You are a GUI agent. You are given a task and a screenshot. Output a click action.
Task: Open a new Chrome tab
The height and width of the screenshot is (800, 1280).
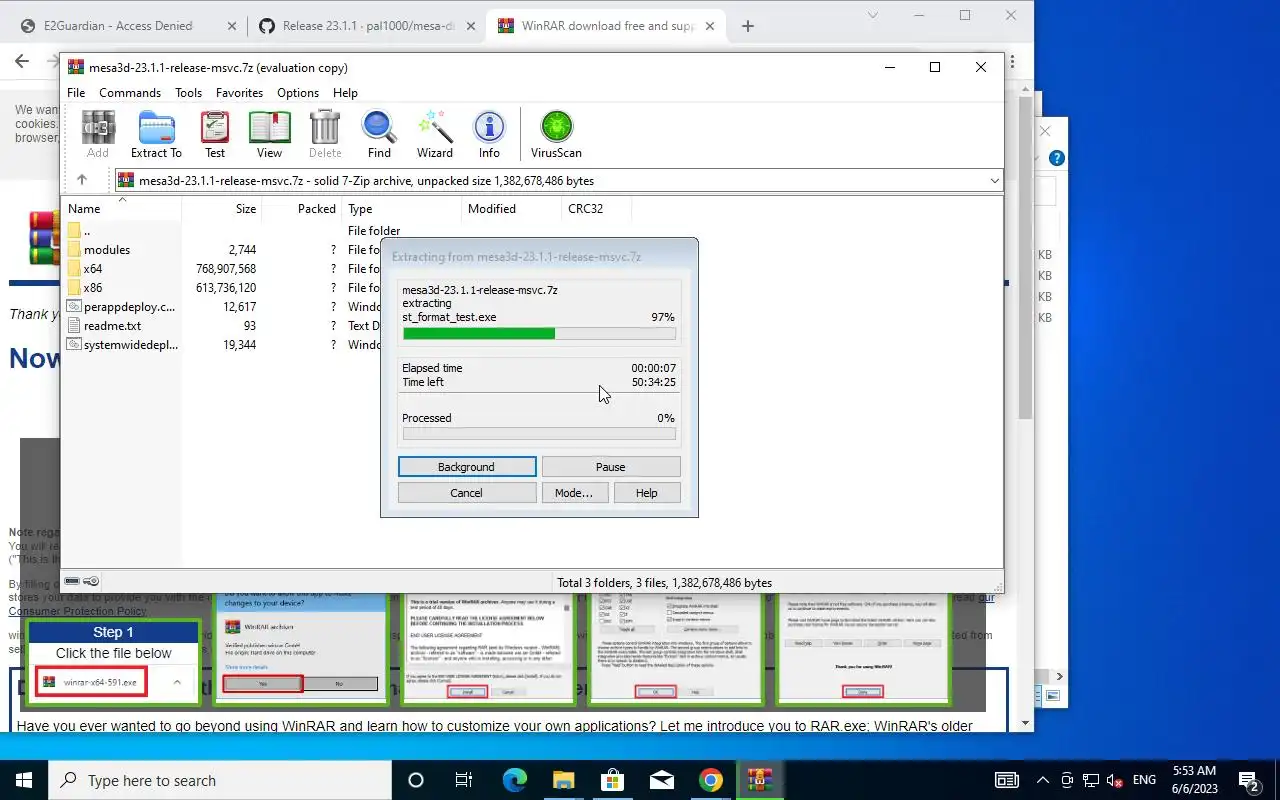tap(747, 26)
